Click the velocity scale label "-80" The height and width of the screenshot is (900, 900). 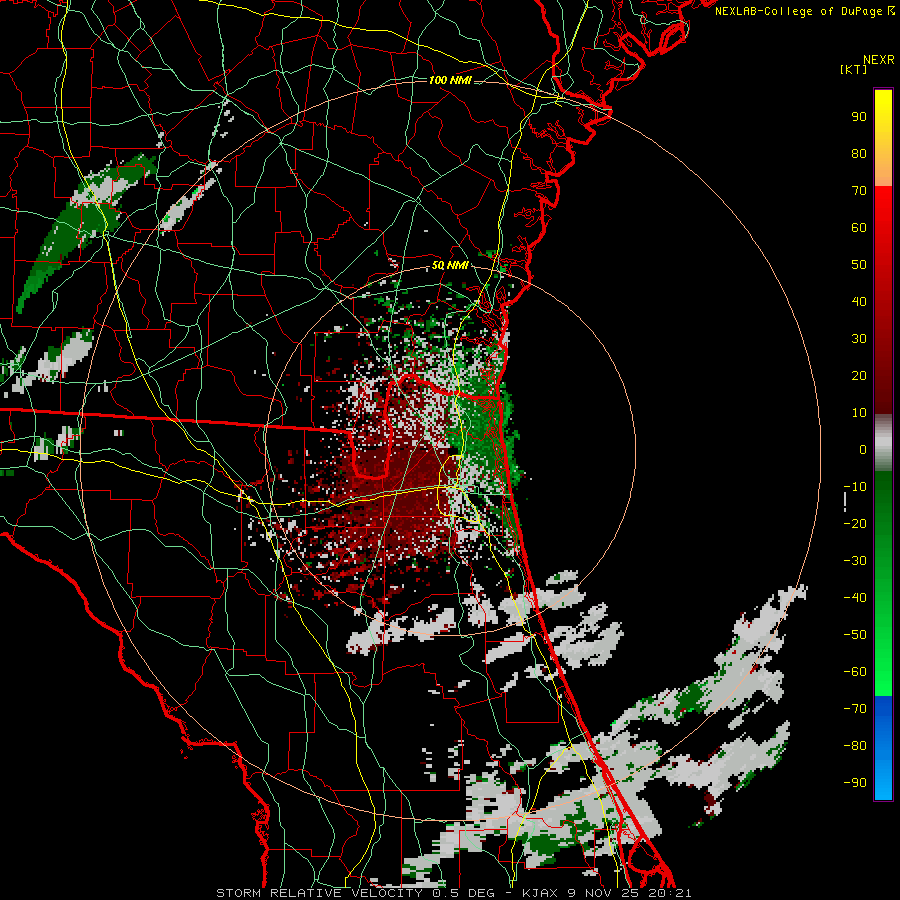tap(855, 746)
